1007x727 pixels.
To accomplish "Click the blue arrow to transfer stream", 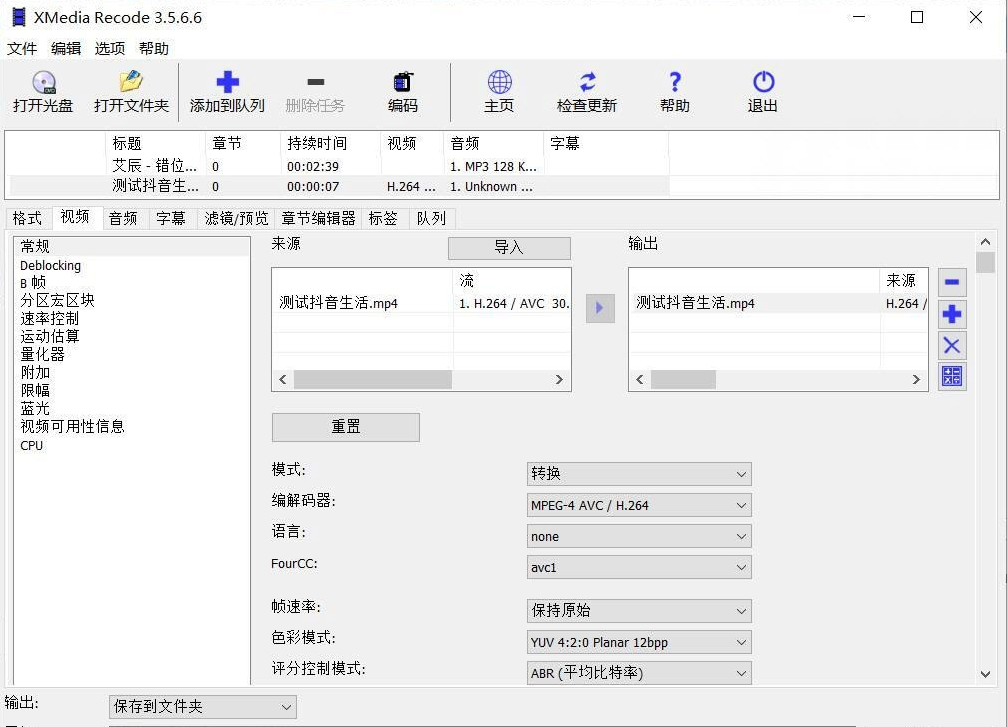I will [x=600, y=308].
